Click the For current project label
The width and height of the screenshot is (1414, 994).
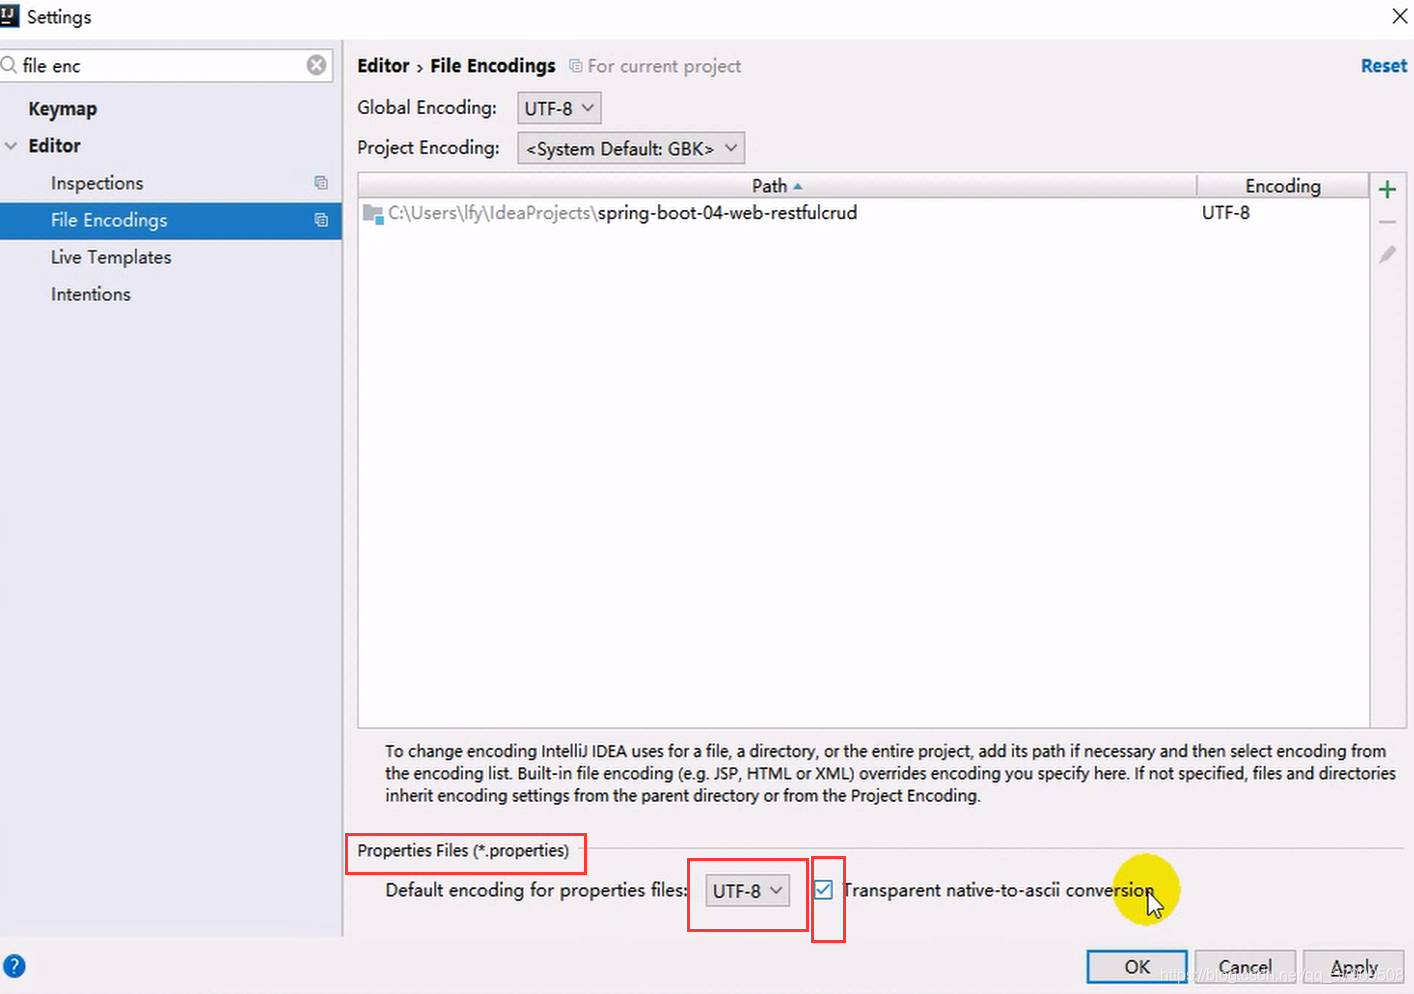(x=664, y=66)
